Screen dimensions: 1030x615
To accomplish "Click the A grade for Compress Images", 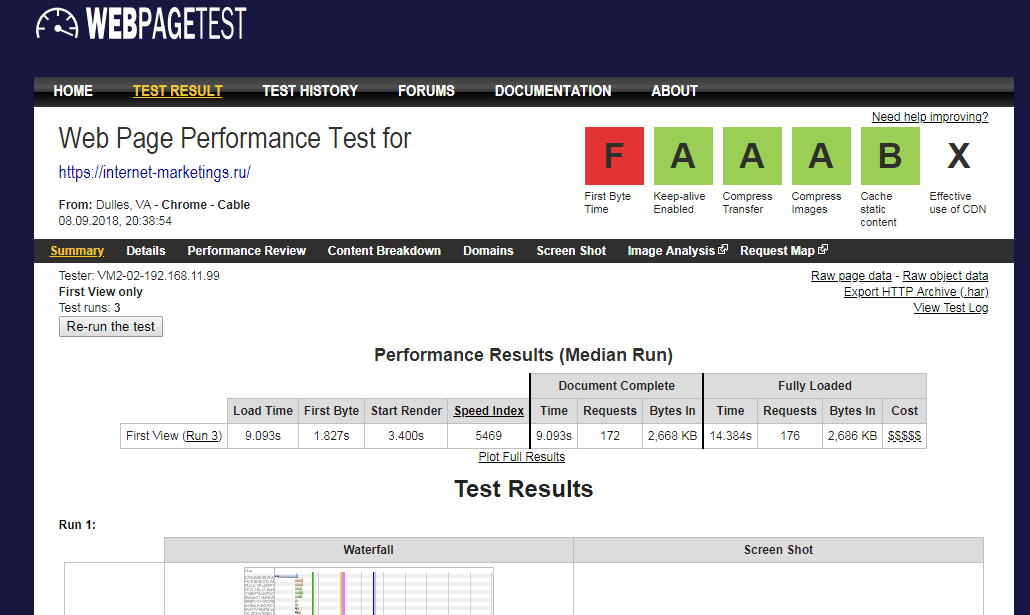I will tap(821, 156).
